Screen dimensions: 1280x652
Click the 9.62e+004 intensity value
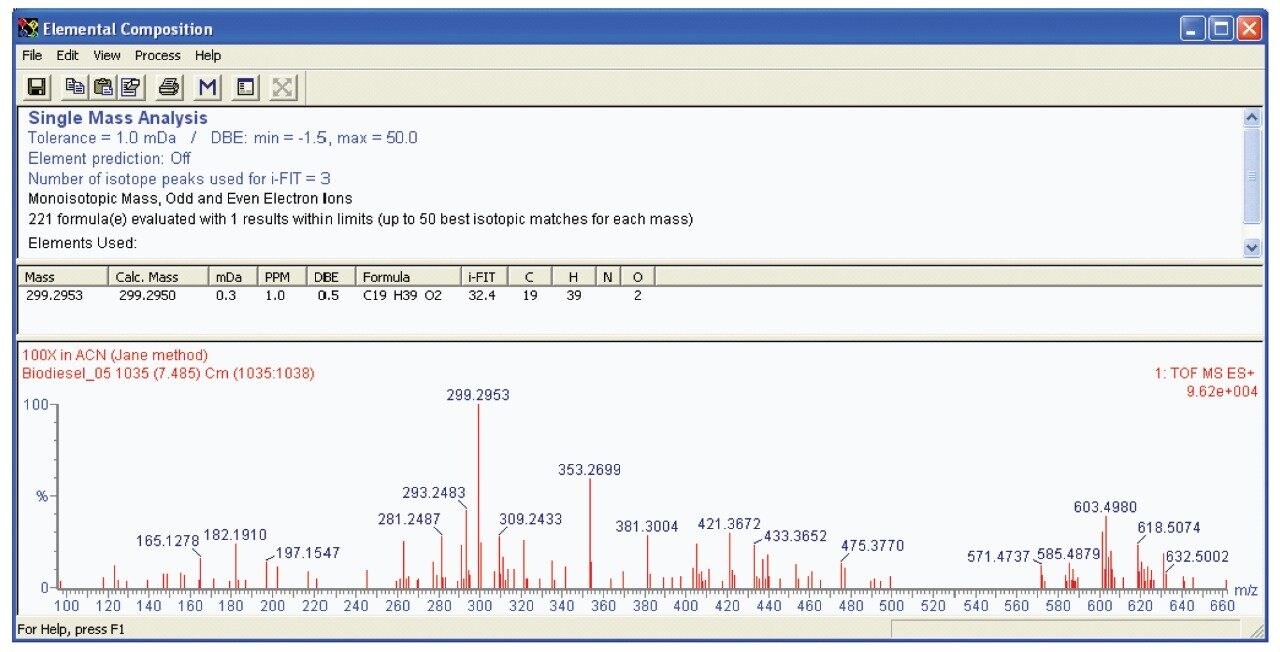pyautogui.click(x=1222, y=391)
